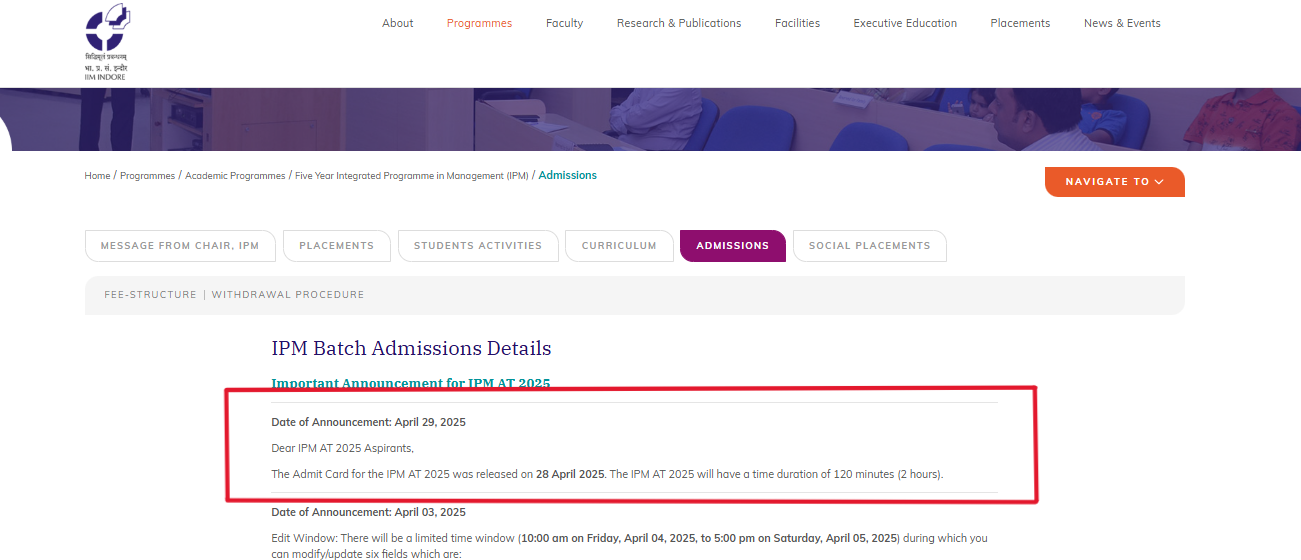The image size is (1301, 560).
Task: Open Research & Publications menu
Action: tap(678, 23)
